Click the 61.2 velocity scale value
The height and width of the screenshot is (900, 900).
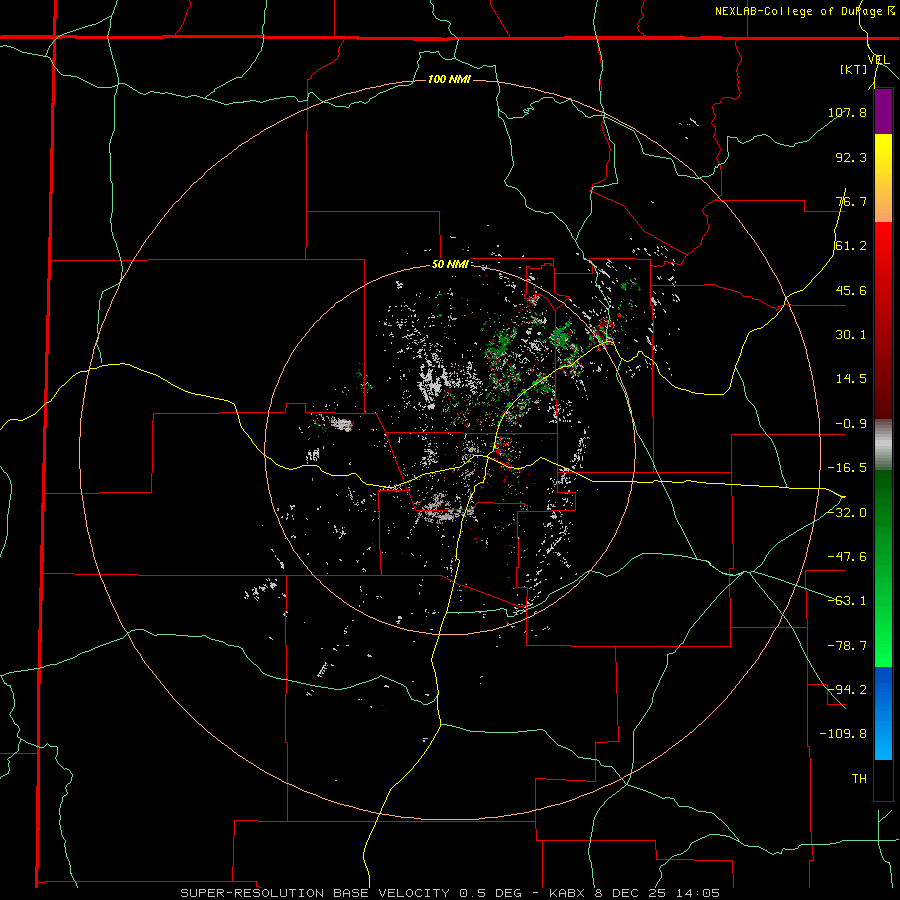(851, 246)
